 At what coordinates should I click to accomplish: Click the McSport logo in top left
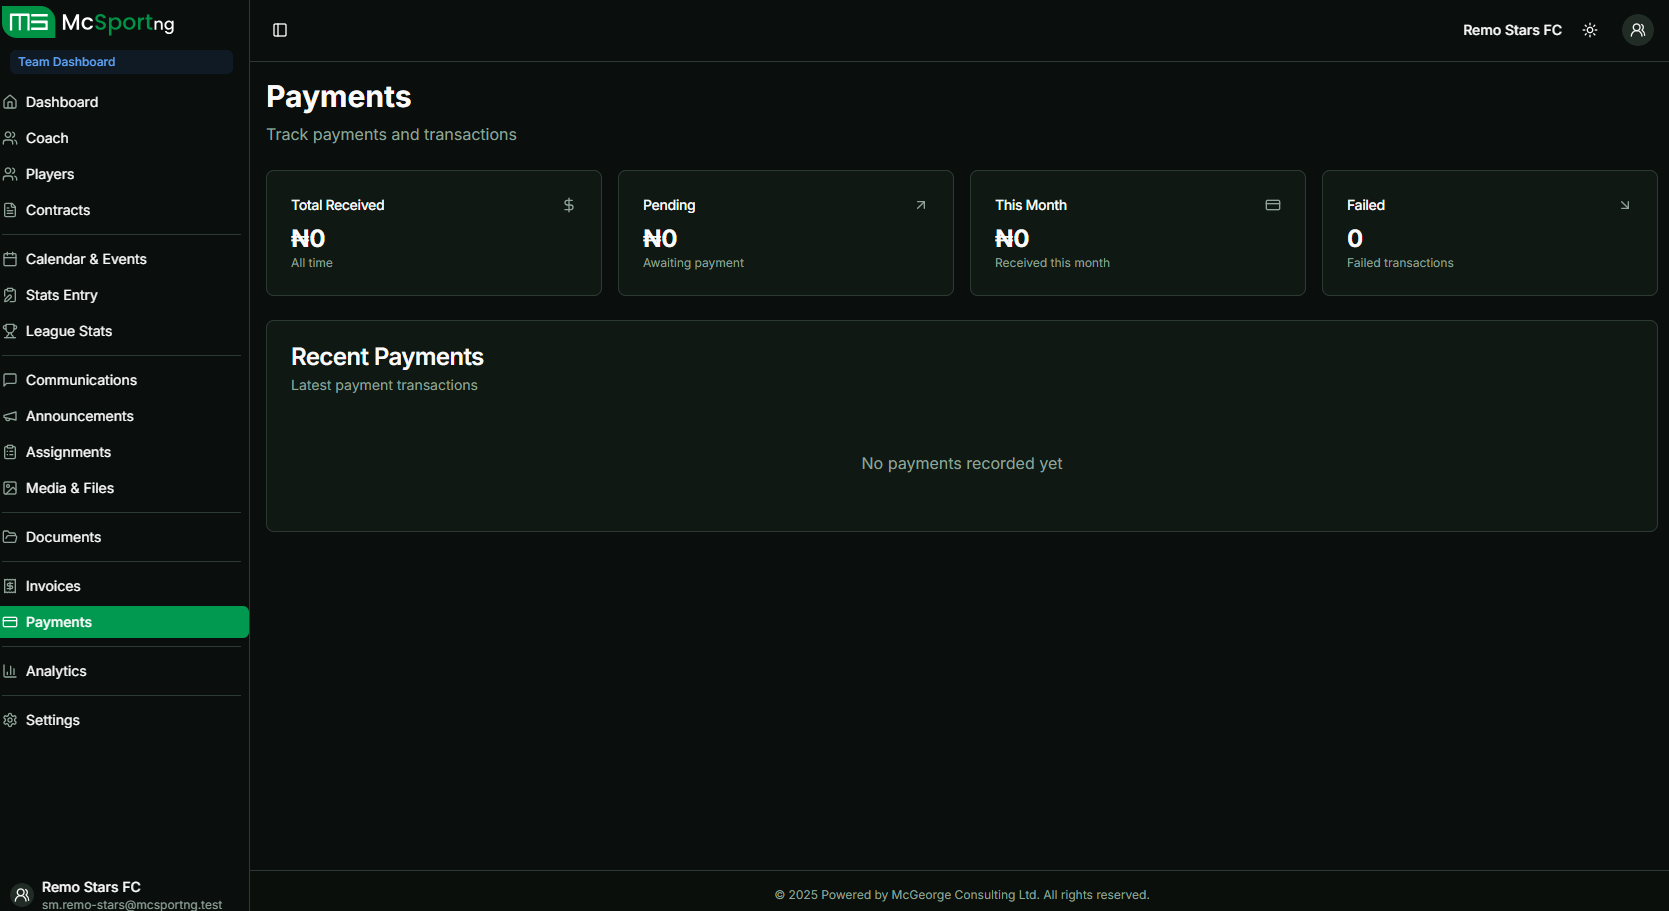click(x=28, y=22)
